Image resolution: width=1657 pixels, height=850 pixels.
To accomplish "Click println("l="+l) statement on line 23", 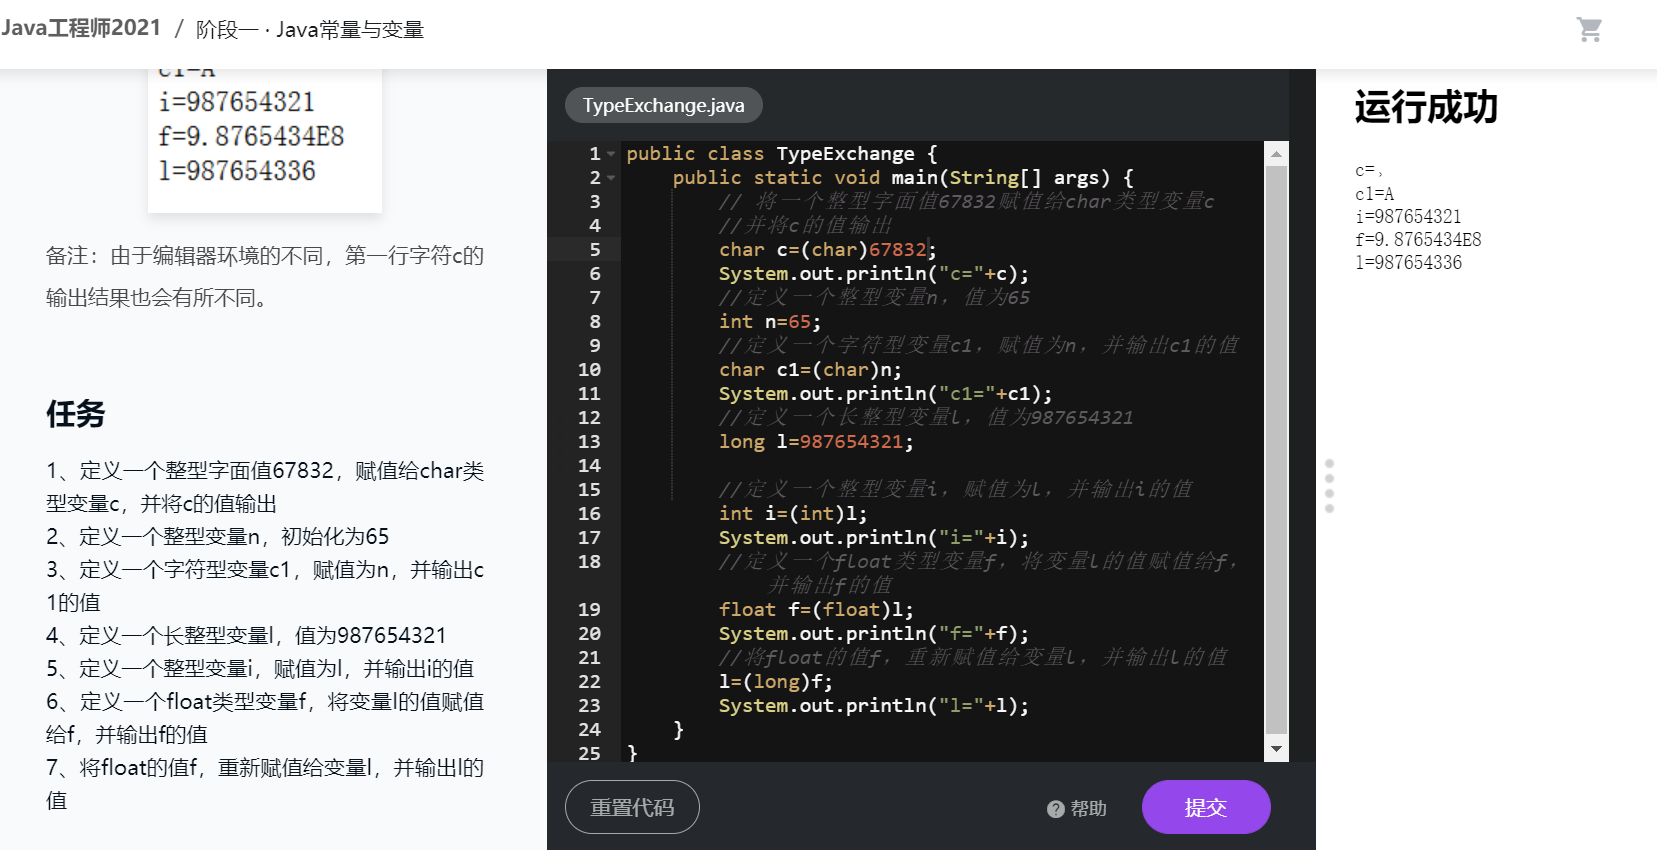I will click(x=874, y=706).
